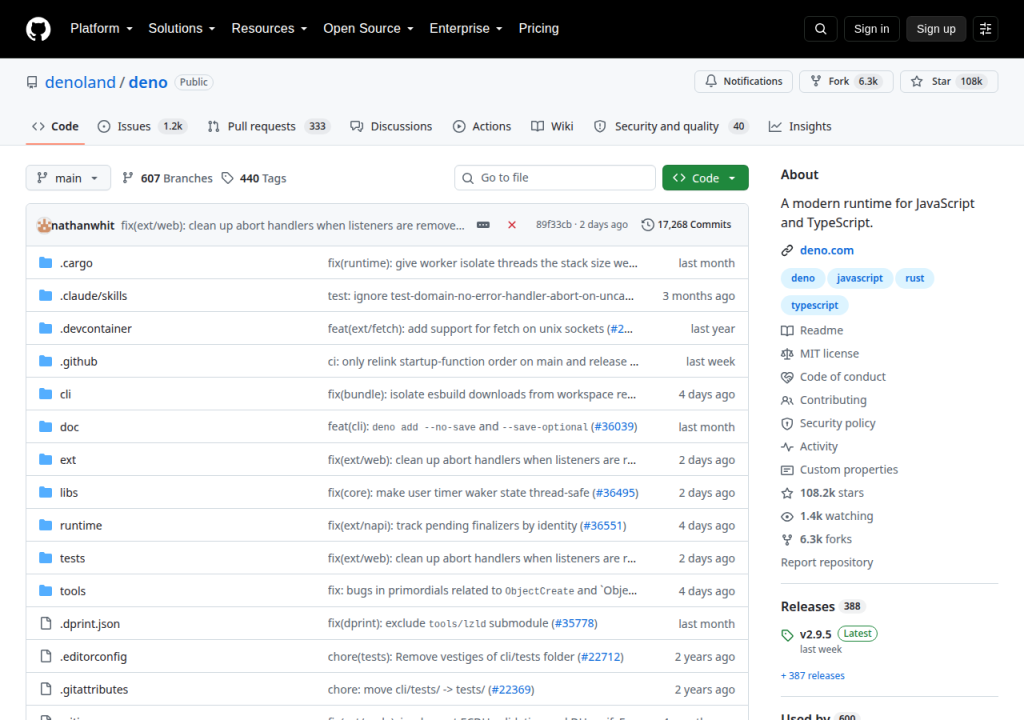This screenshot has height=720, width=1024.
Task: Open the search magnifier button
Action: point(820,29)
